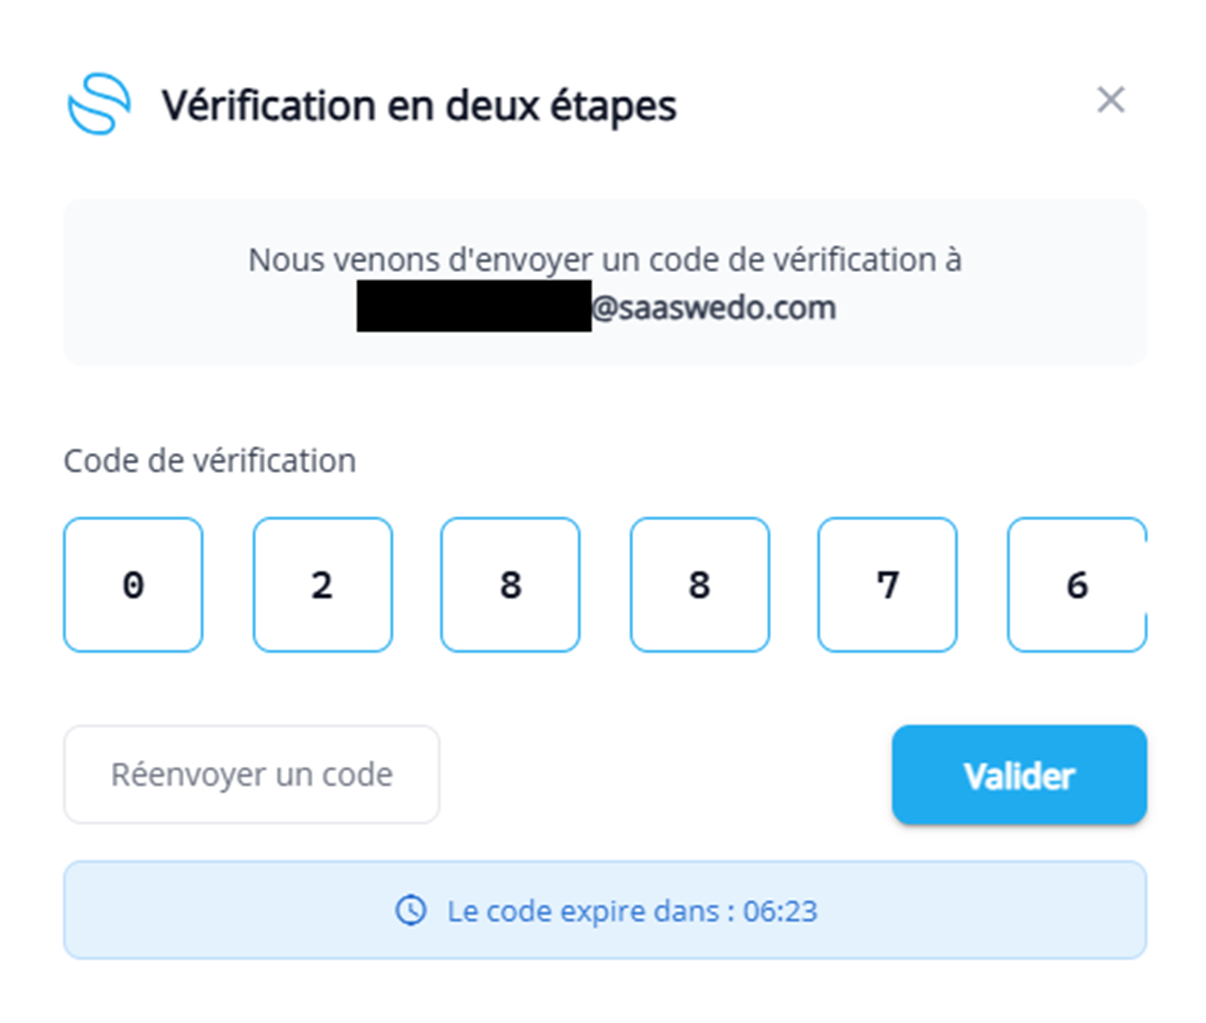Click the 'Vérification en deux étapes' title

[419, 106]
